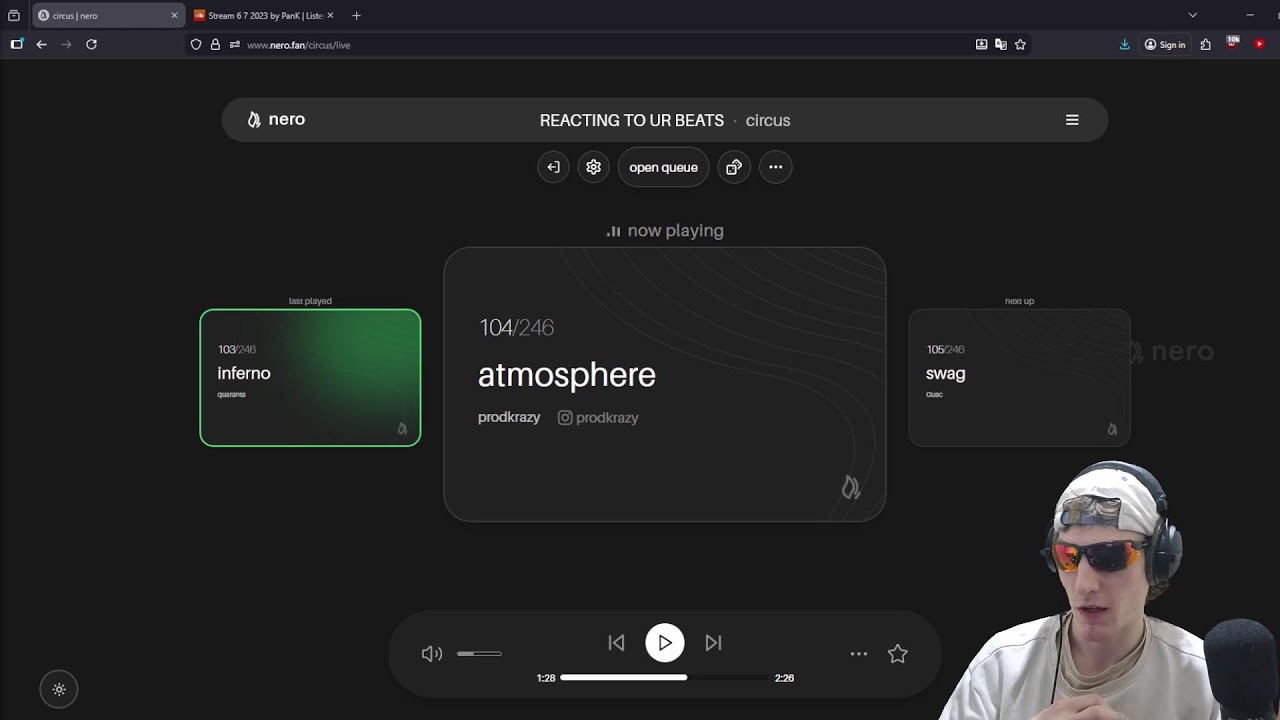Click the TON extension icon
Viewport: 1280px width, 720px height.
1233,43
